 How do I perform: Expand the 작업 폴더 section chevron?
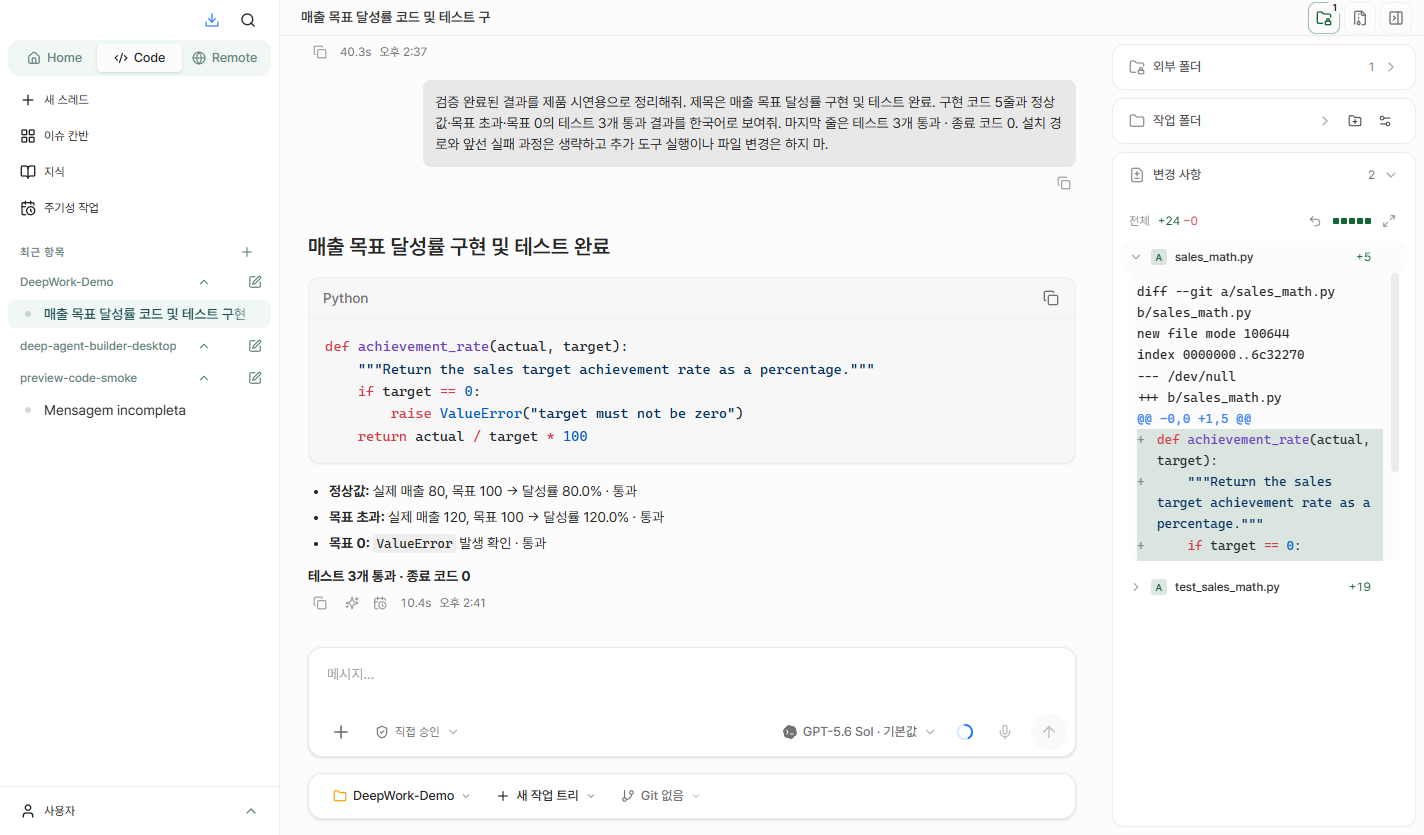[1325, 121]
